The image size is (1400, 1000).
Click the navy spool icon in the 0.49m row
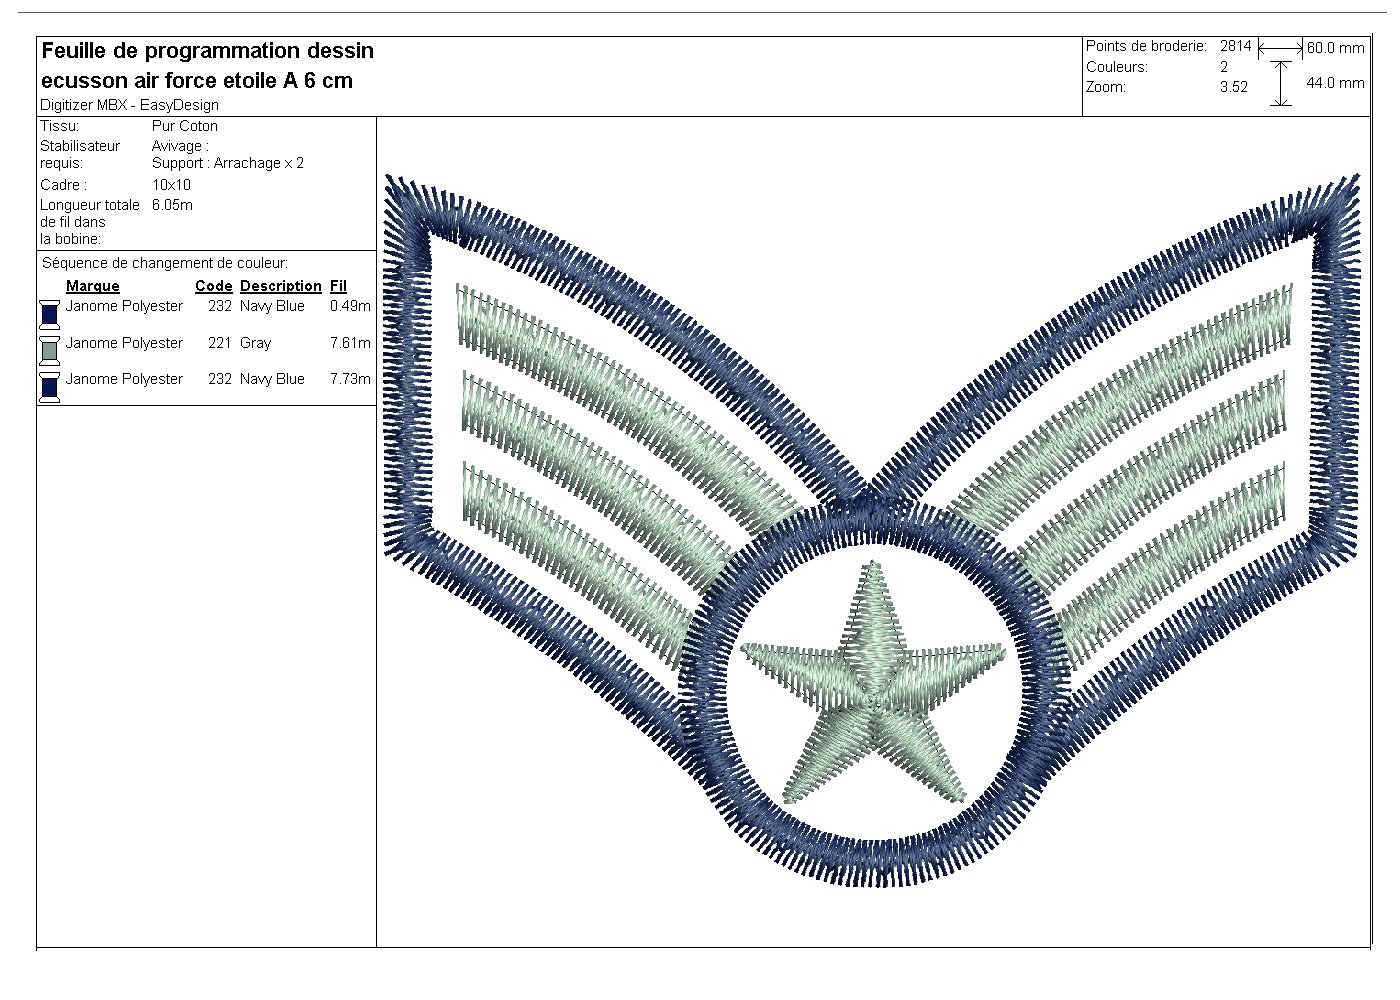pyautogui.click(x=49, y=314)
